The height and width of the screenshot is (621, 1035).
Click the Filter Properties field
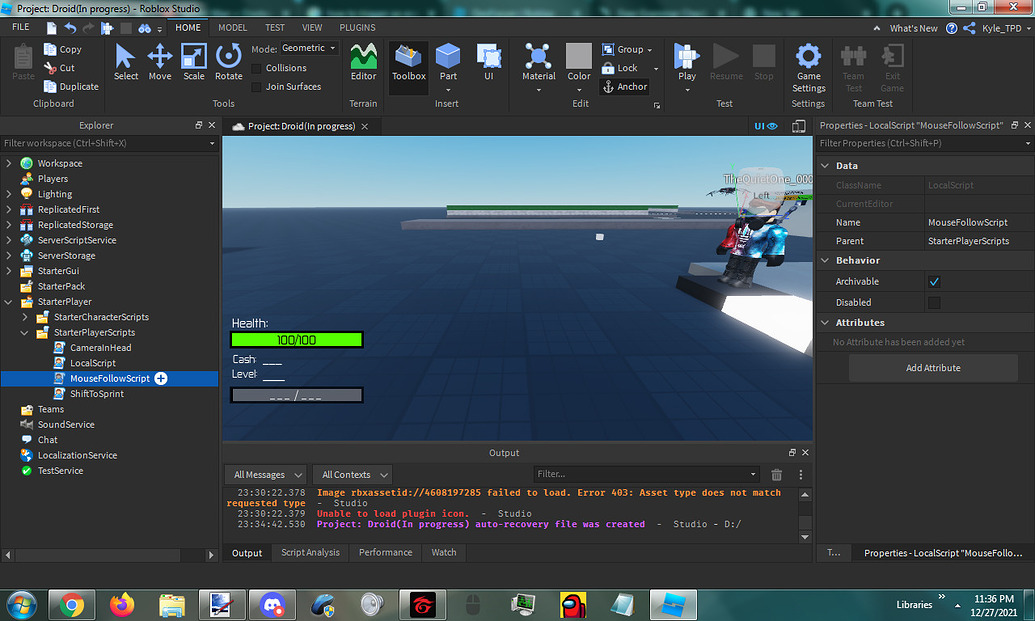tap(924, 143)
